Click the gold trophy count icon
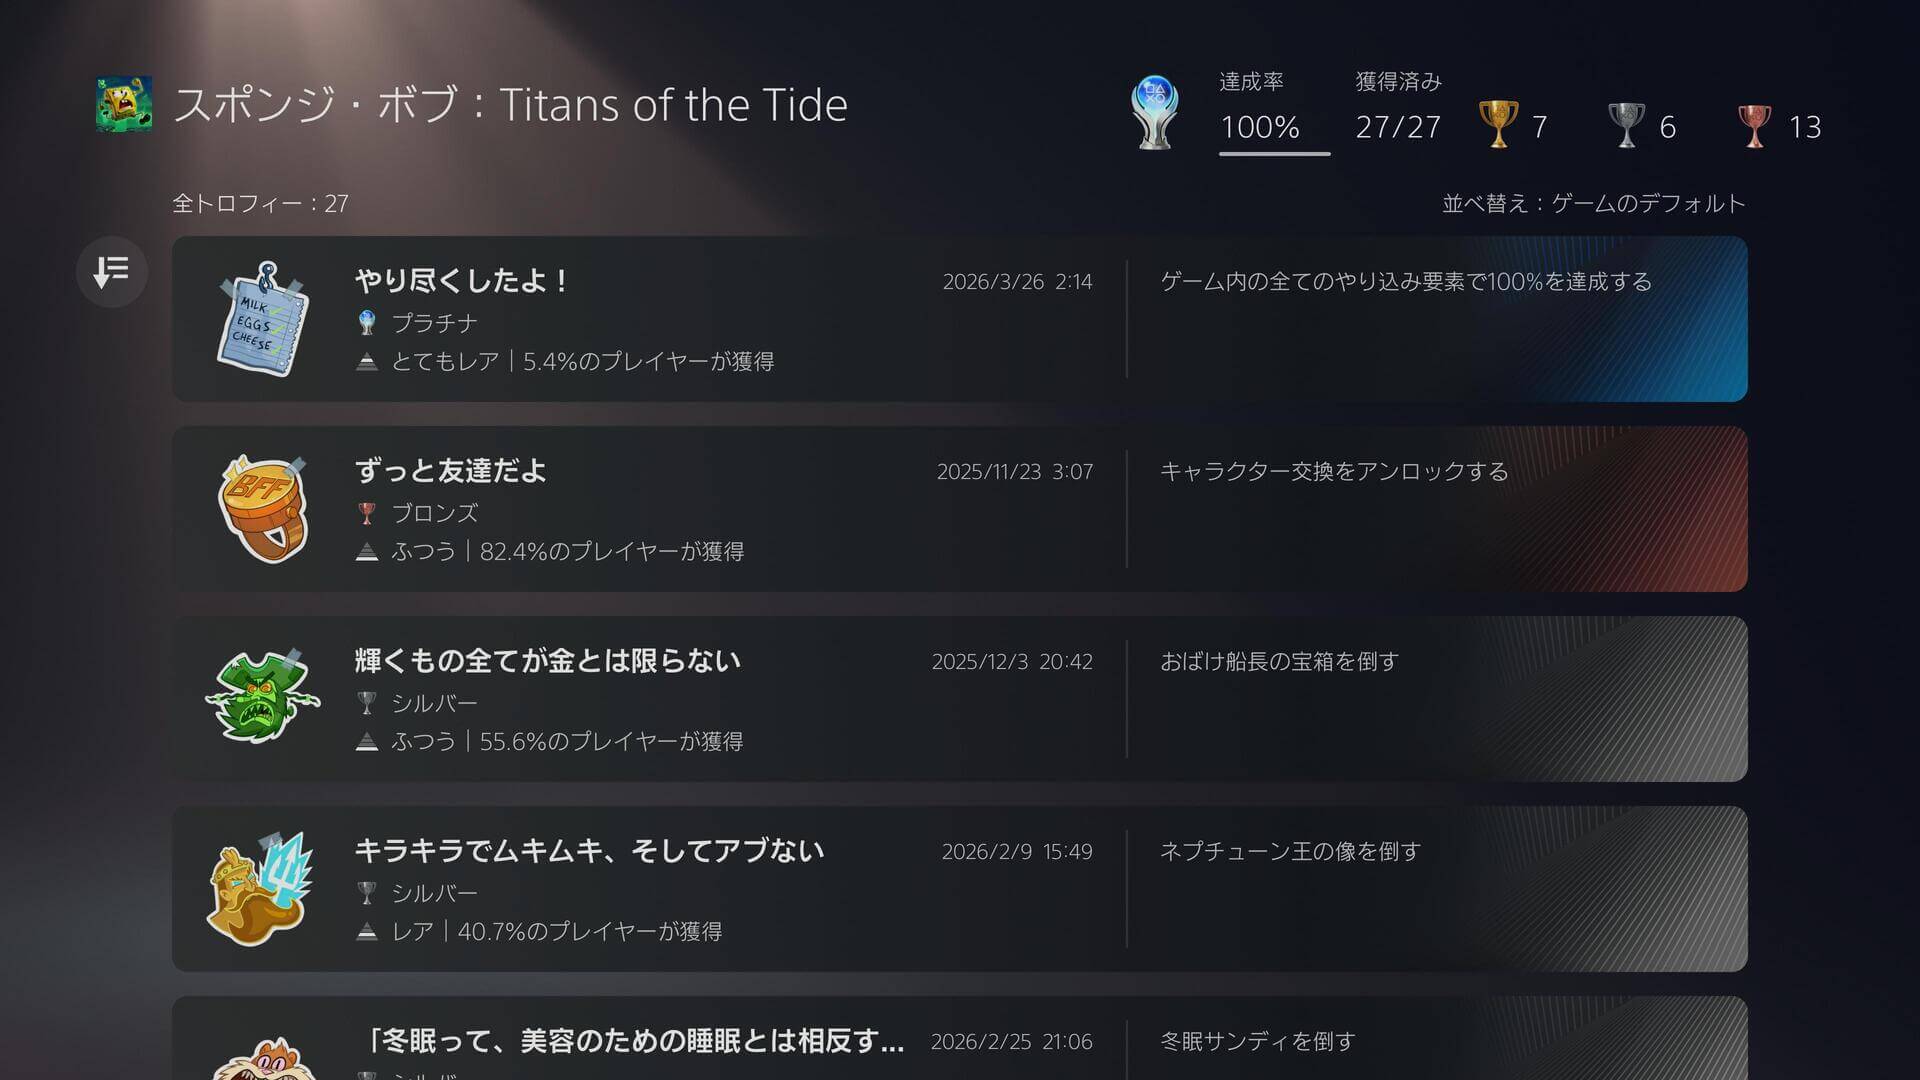Image resolution: width=1920 pixels, height=1080 pixels. click(x=1498, y=125)
